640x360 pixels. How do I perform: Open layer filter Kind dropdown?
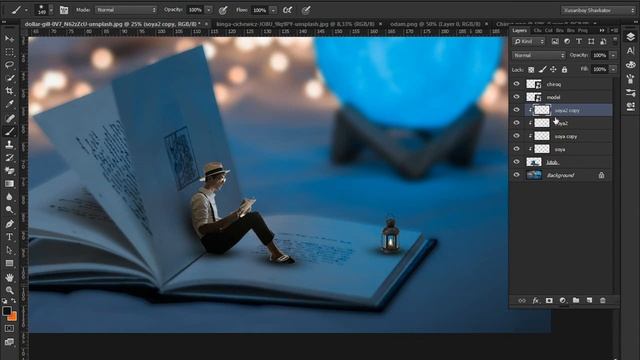click(529, 41)
